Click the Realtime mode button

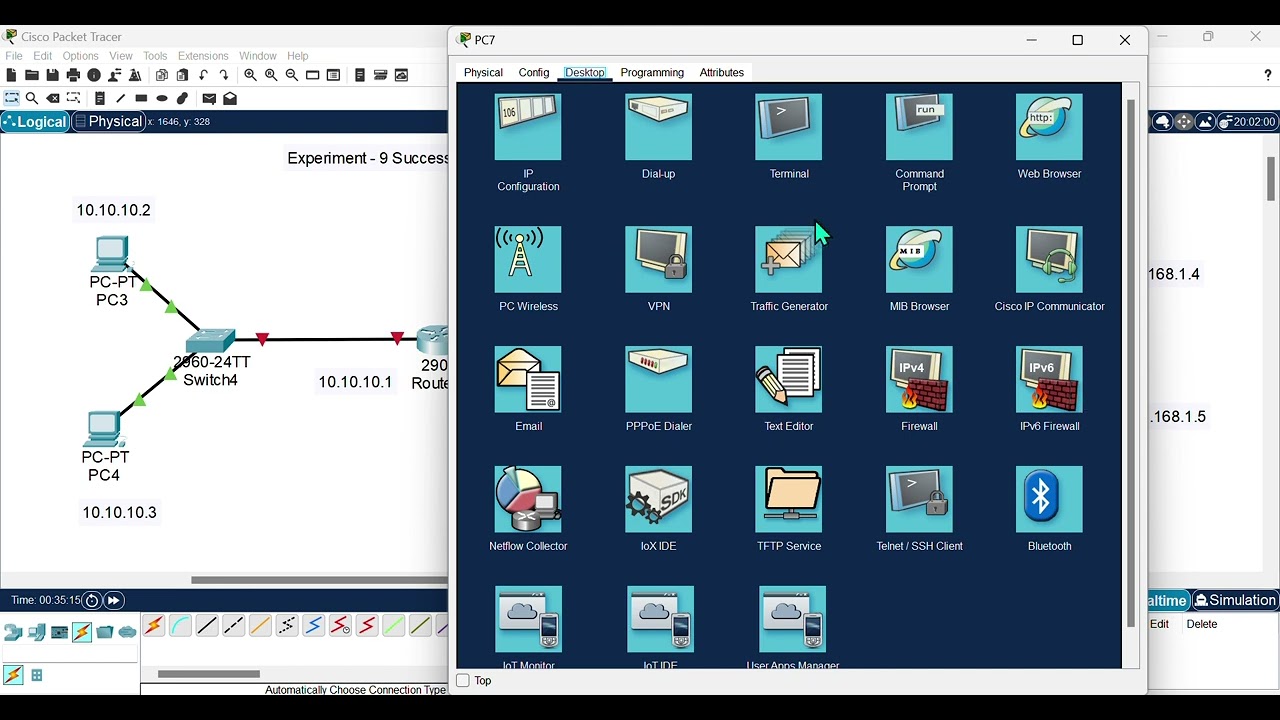click(1166, 601)
